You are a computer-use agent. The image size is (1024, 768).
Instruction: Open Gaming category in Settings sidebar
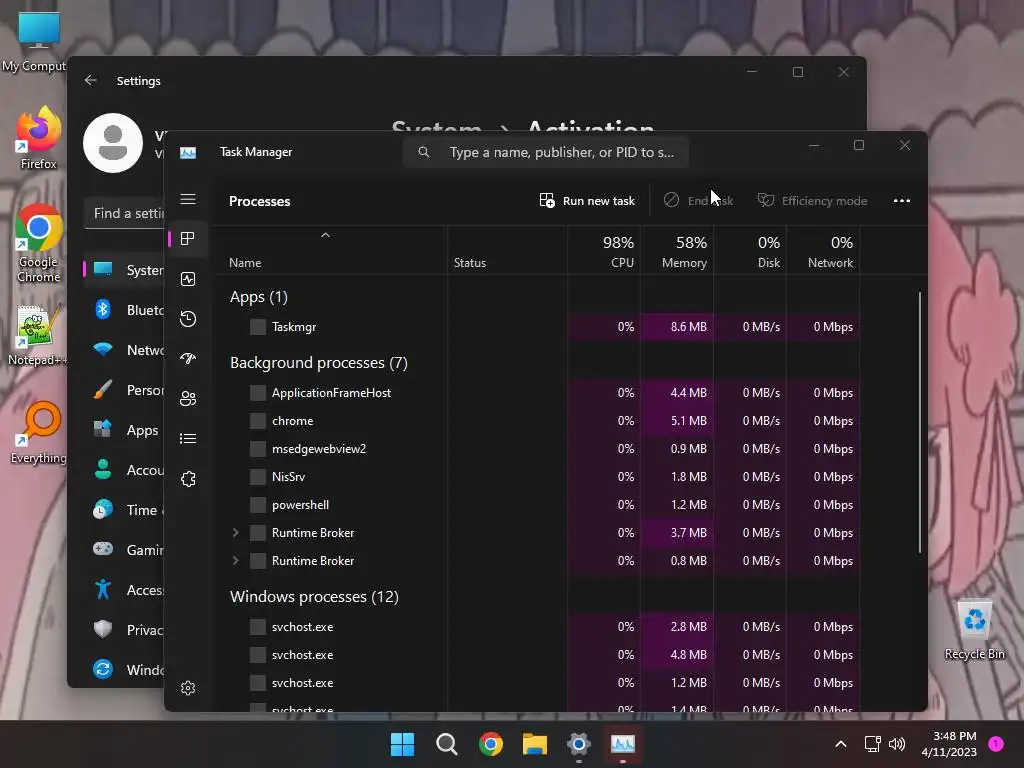[125, 550]
